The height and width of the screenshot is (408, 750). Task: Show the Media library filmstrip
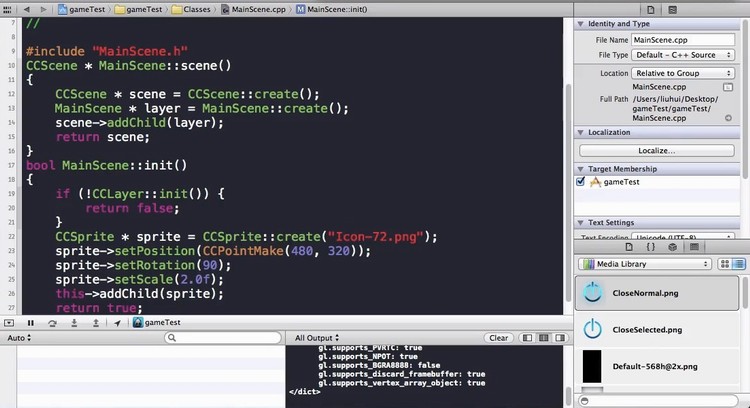pos(694,247)
